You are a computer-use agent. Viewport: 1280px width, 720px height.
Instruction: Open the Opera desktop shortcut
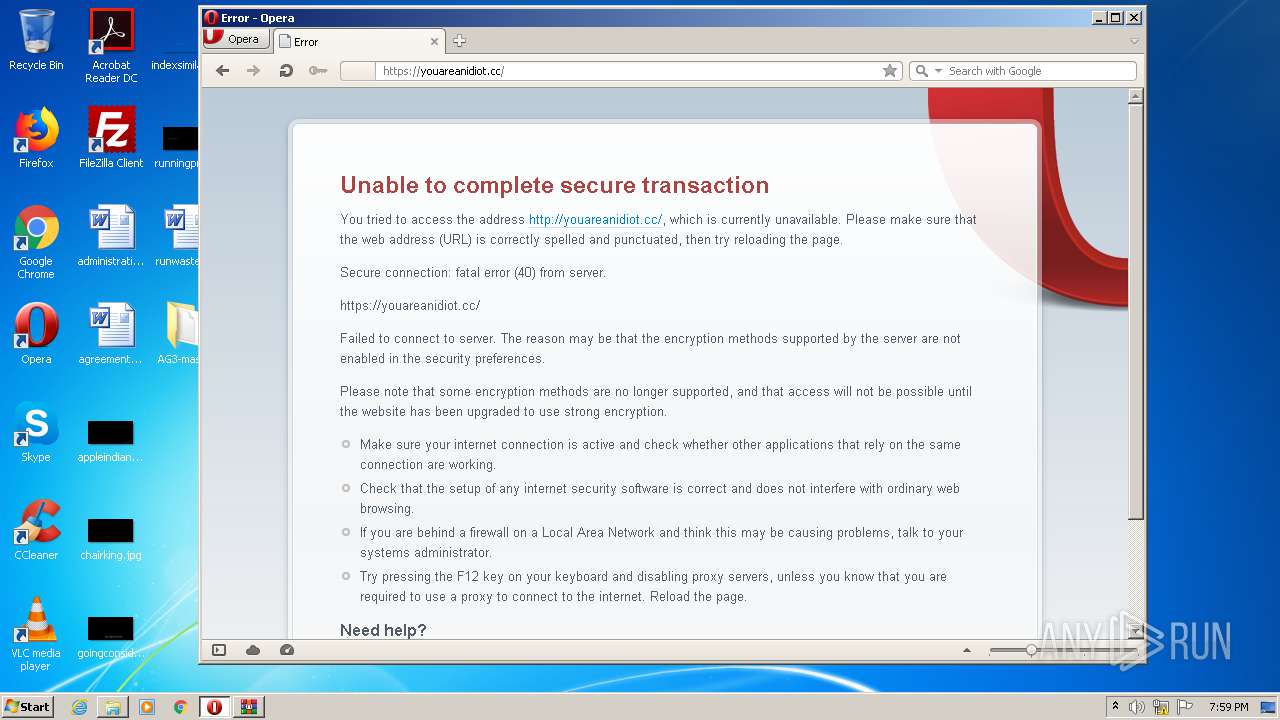36,334
